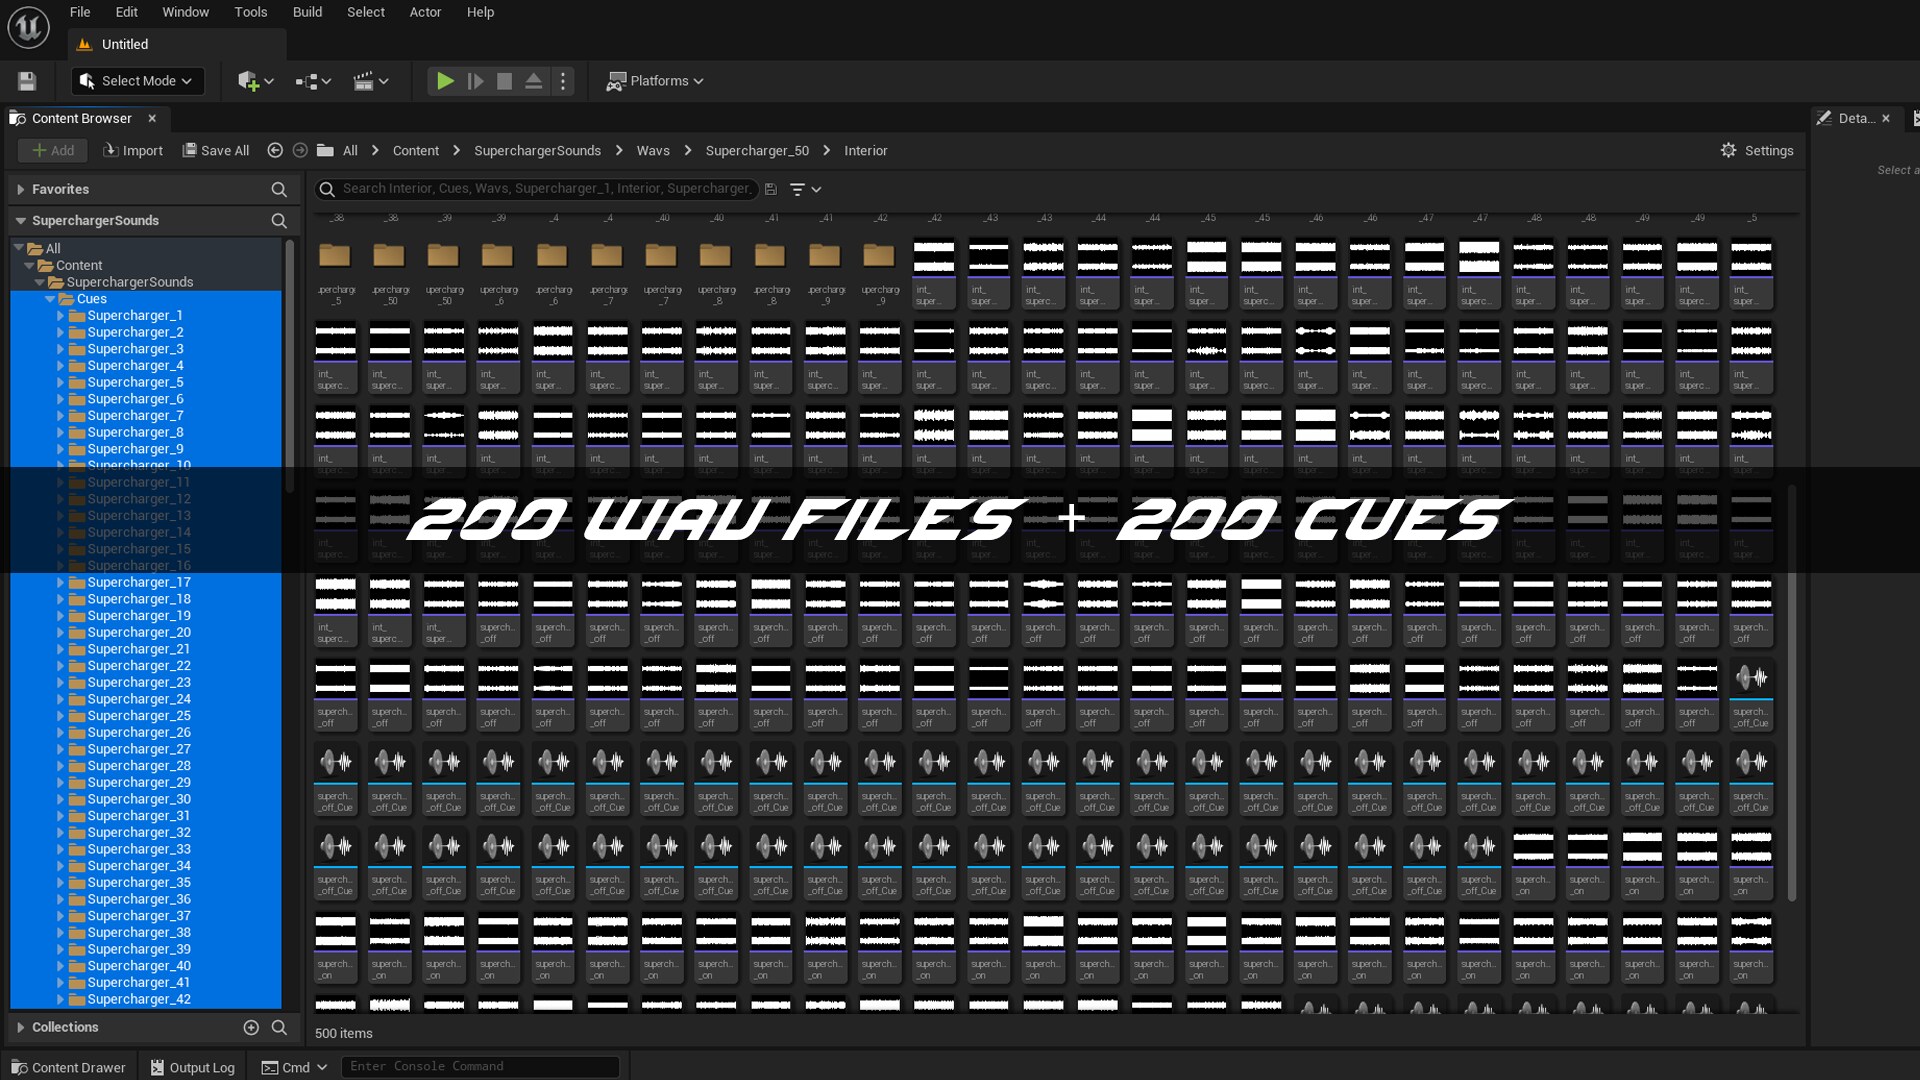Open the Platforms dropdown
1920x1080 pixels.
(656, 81)
